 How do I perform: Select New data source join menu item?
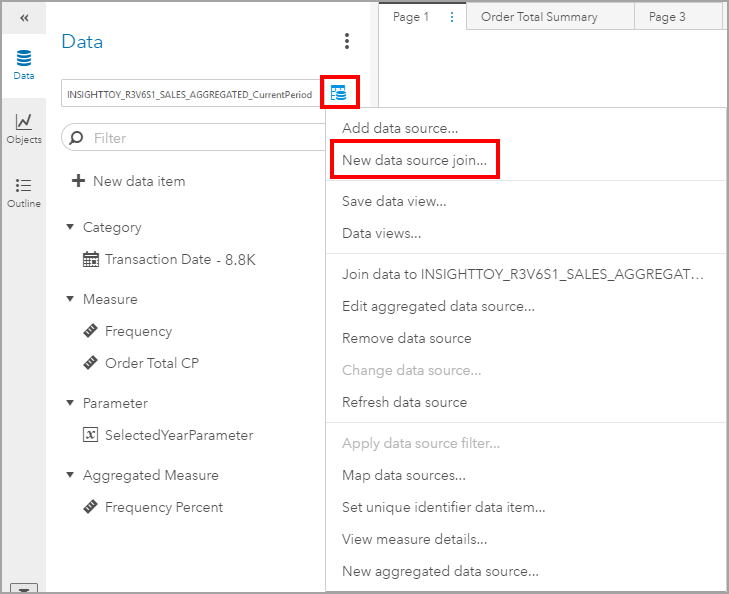pos(414,160)
